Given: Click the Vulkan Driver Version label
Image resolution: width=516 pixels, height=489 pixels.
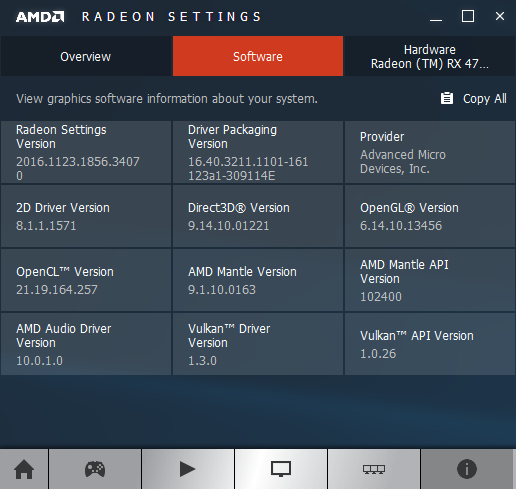Looking at the screenshot, I should pos(229,336).
